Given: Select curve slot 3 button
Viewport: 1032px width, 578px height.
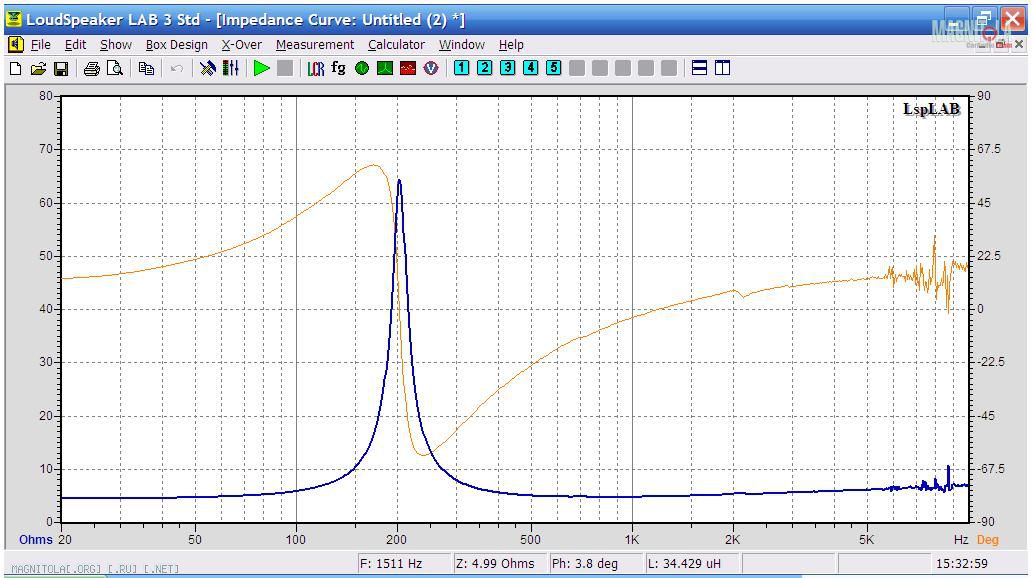Looking at the screenshot, I should (508, 68).
